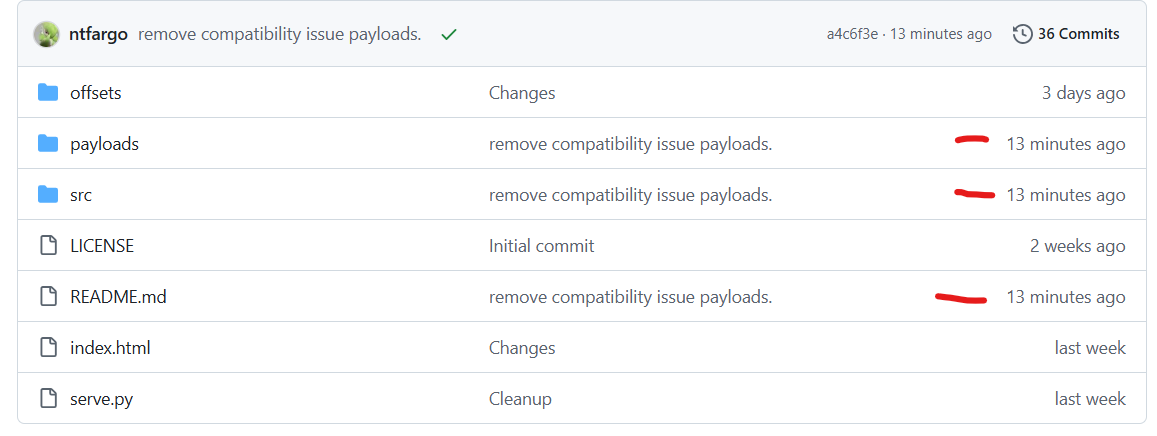Click the LICENSE file icon
Viewport: 1157px width, 436px height.
click(48, 246)
